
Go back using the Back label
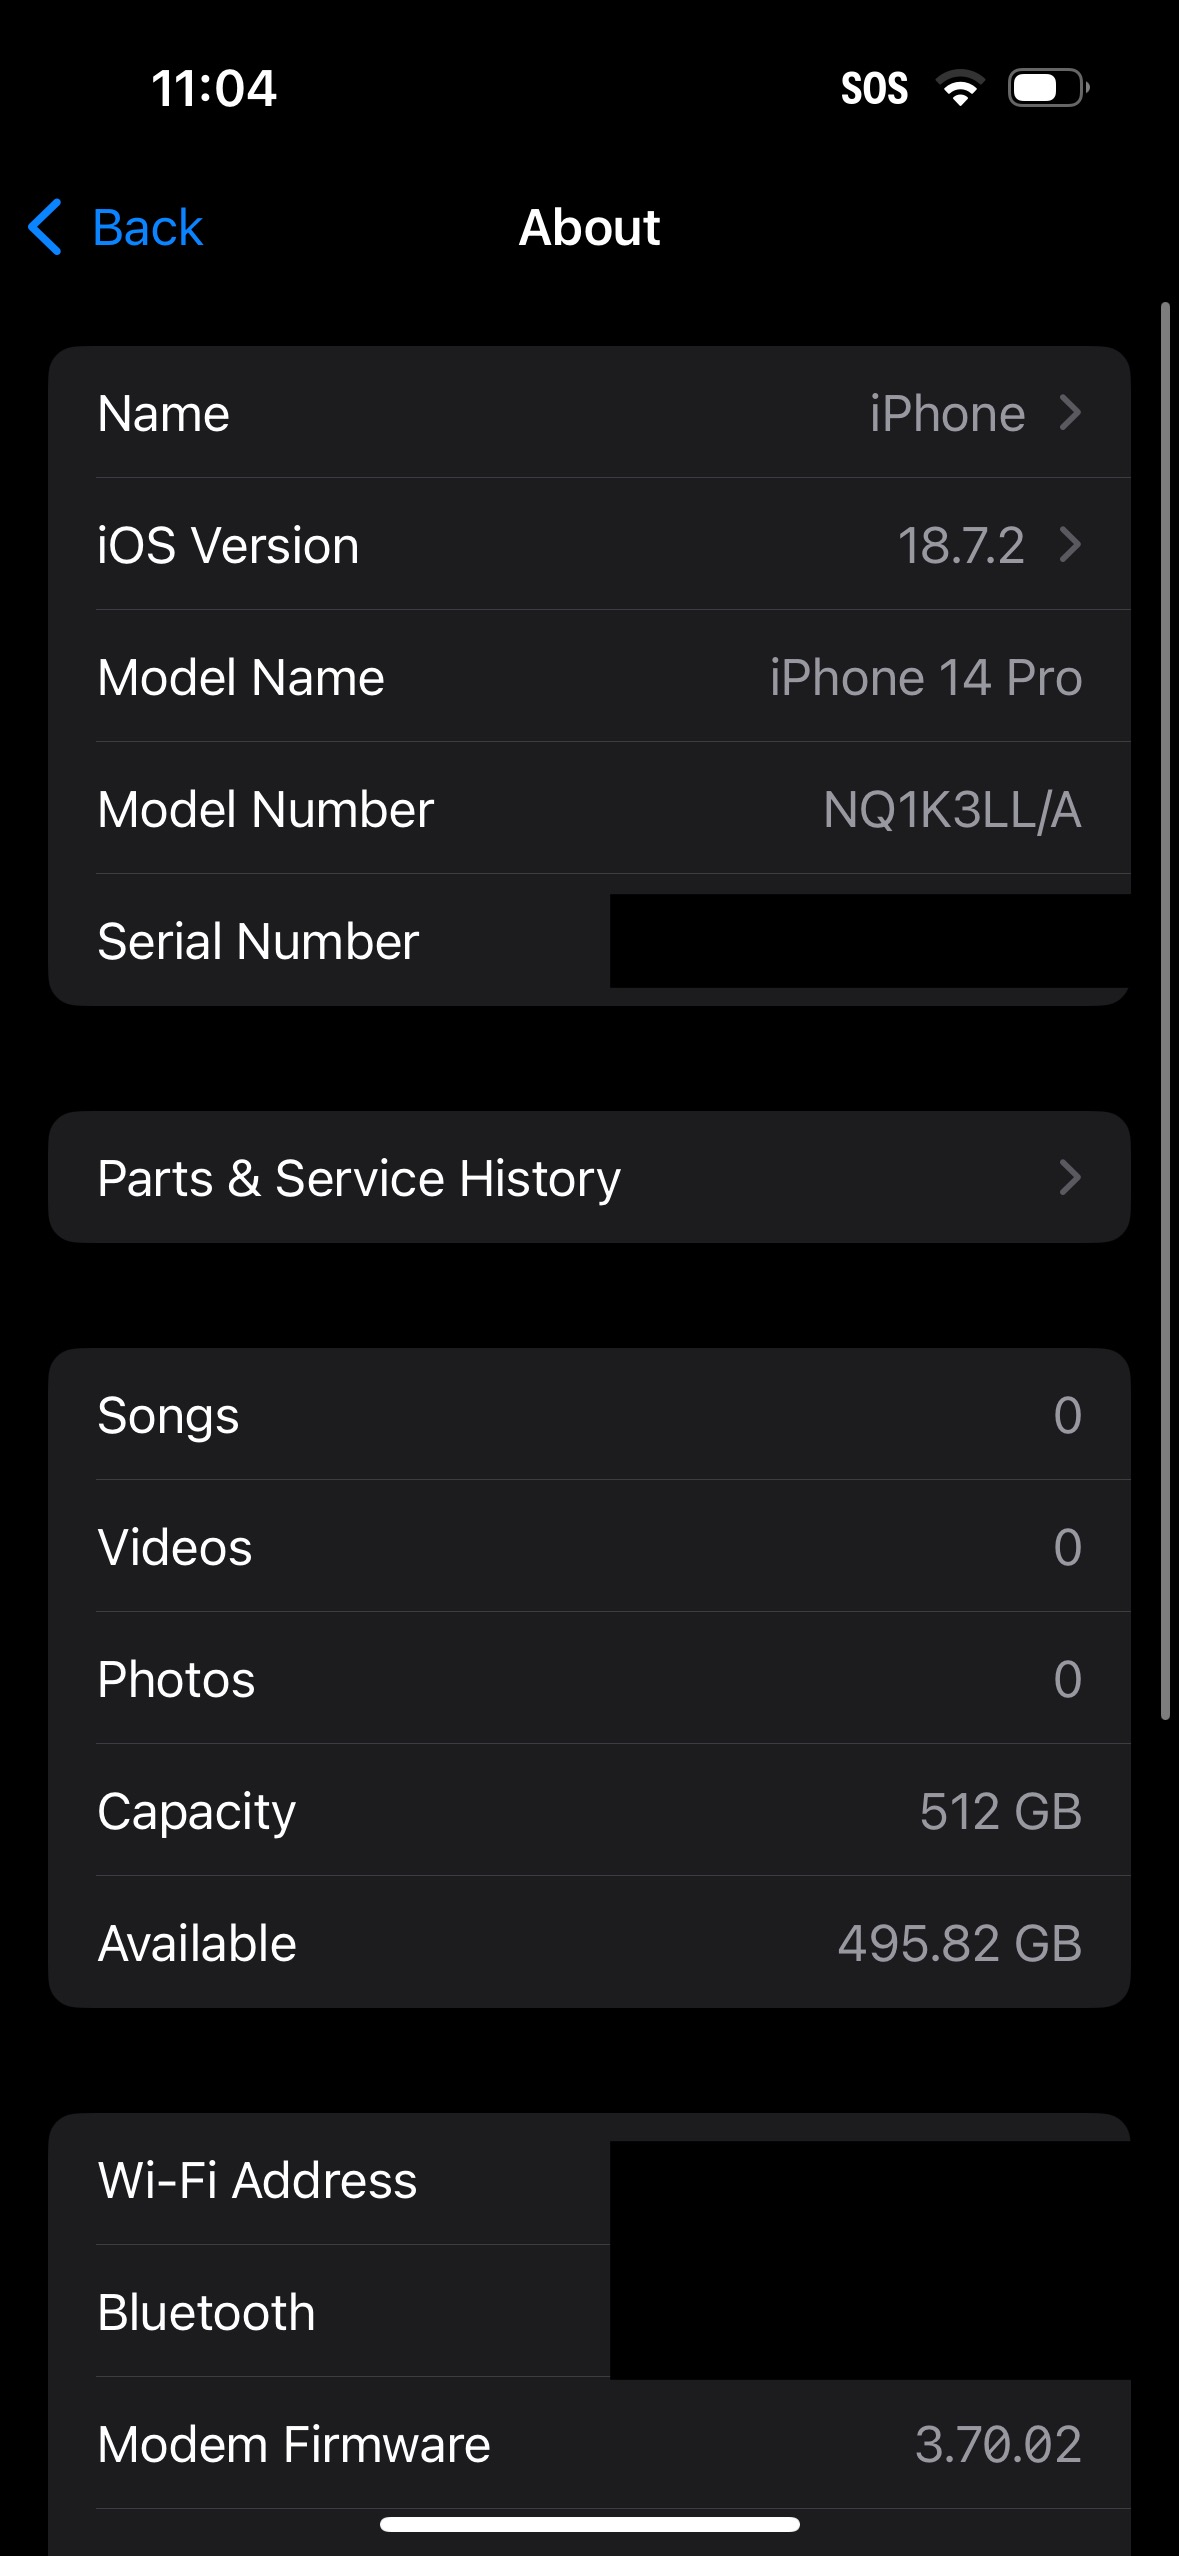(148, 228)
